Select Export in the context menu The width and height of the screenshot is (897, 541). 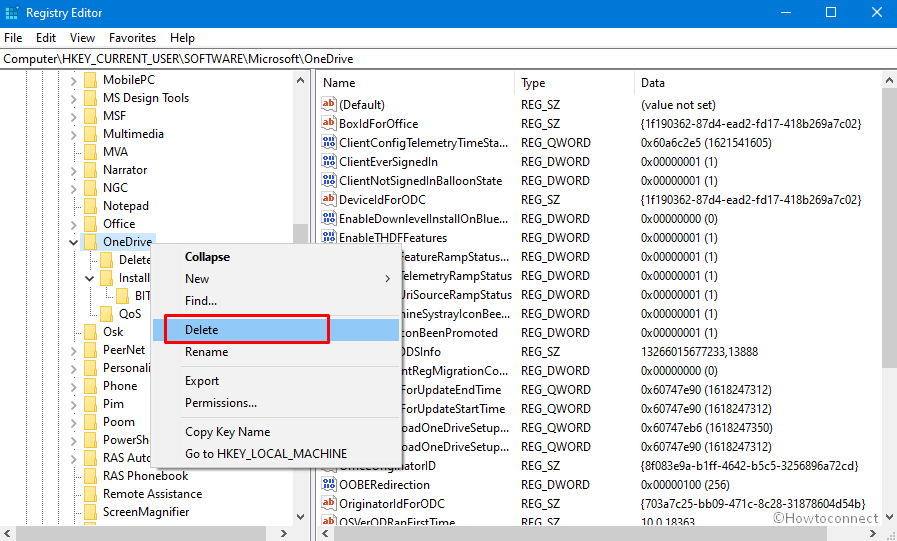(x=276, y=381)
